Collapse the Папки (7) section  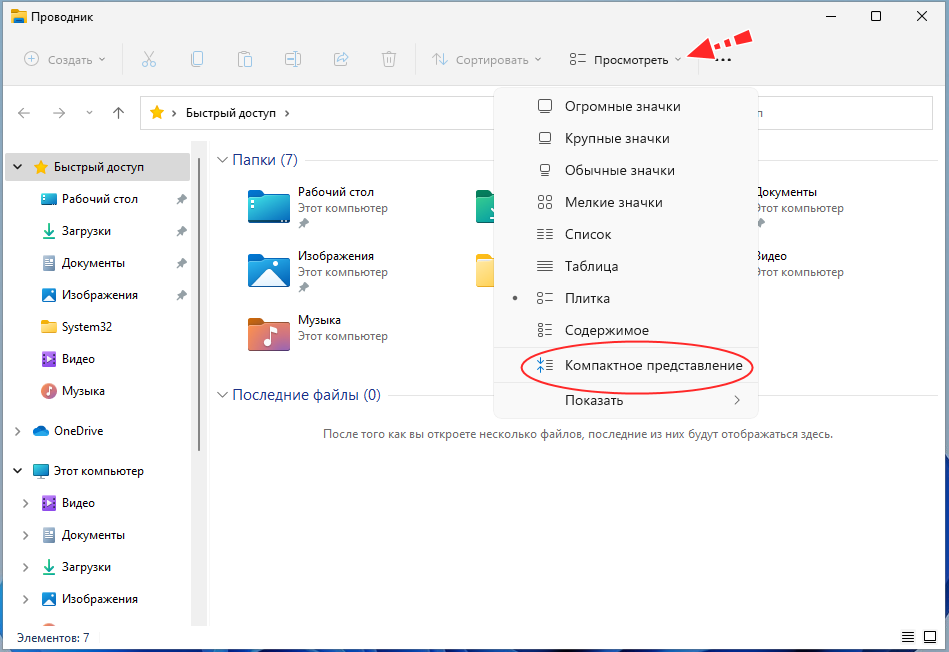click(x=223, y=160)
